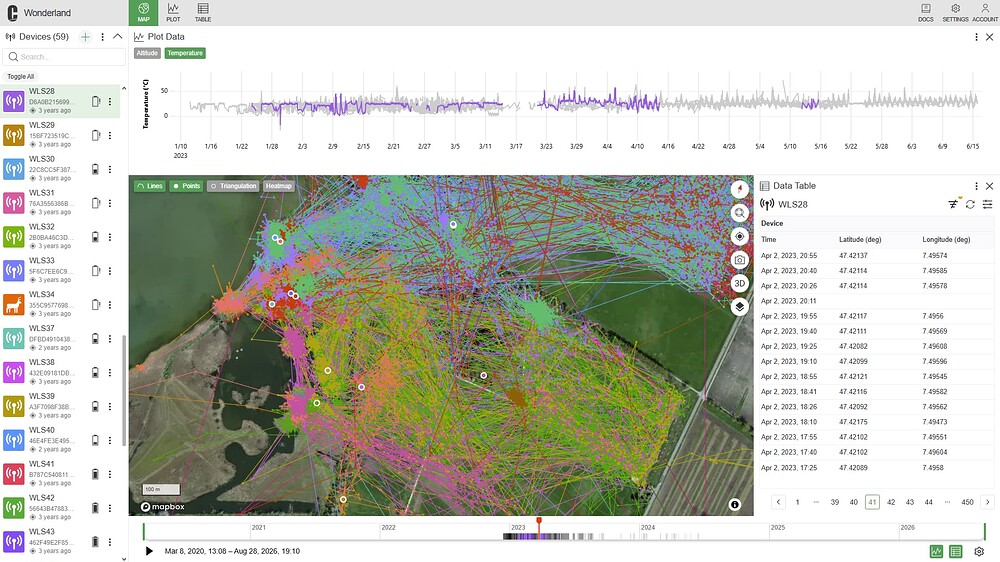
Task: Click the battery icon of WLS38
Action: pyautogui.click(x=96, y=372)
